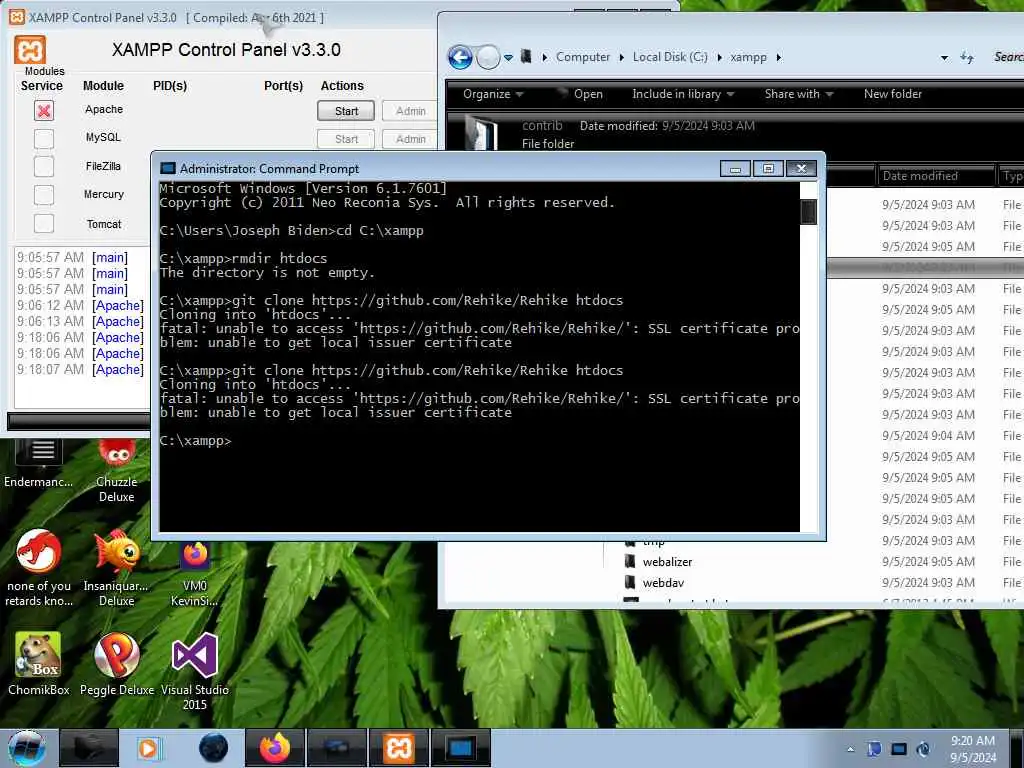Open MySQL Admin button

[410, 139]
